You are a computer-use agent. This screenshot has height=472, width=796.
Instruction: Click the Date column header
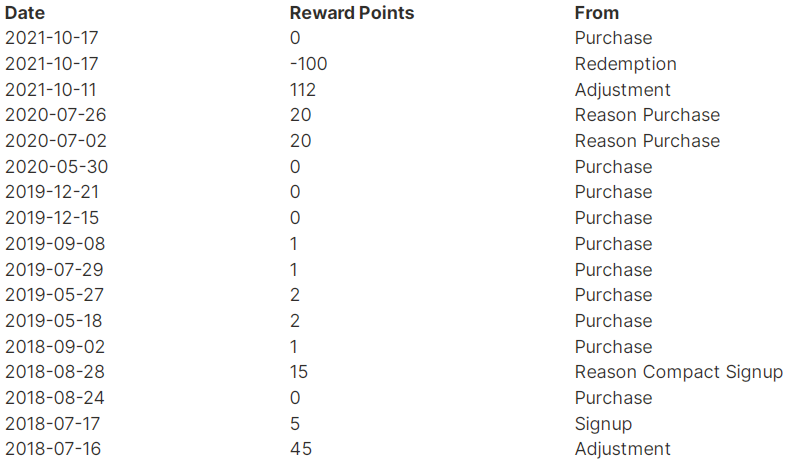pos(25,13)
